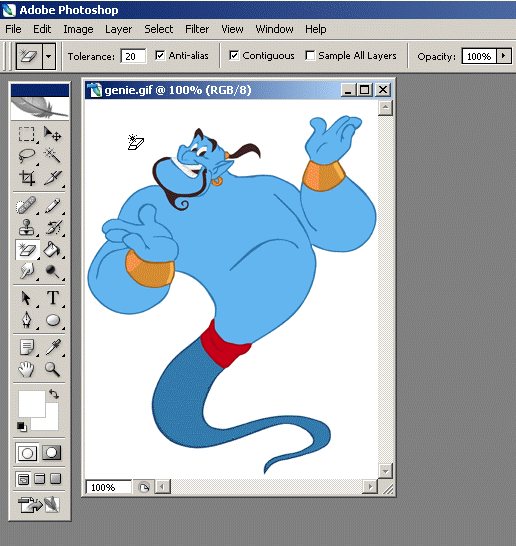Open the Layer menu
Viewport: 516px width, 546px height.
click(x=118, y=29)
